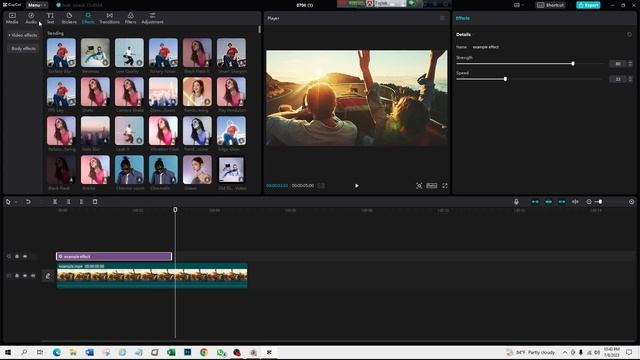Select the example.mp4 video clip

coord(152,276)
